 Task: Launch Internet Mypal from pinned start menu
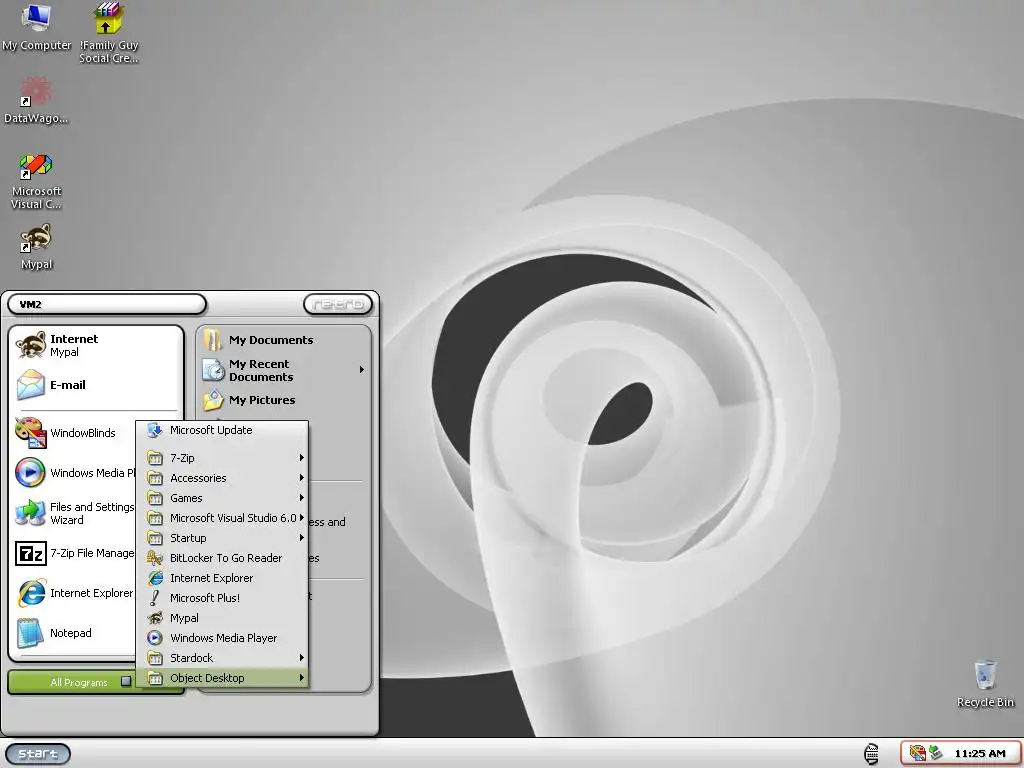click(x=95, y=345)
